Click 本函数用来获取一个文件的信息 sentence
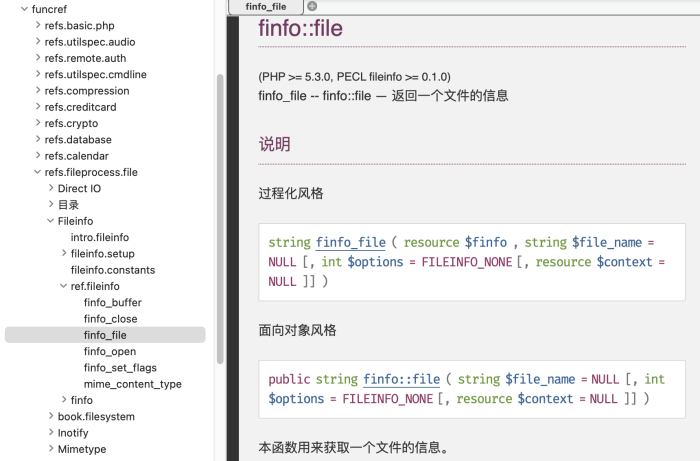 pos(354,447)
